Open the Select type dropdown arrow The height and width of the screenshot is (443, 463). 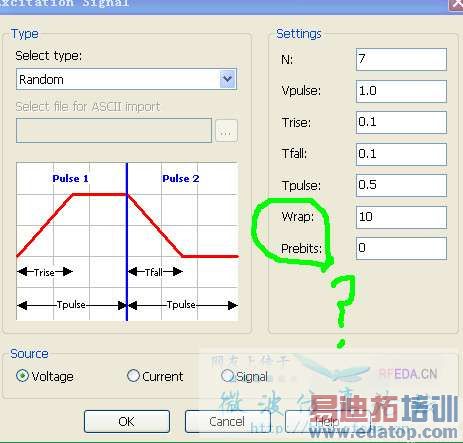point(228,79)
